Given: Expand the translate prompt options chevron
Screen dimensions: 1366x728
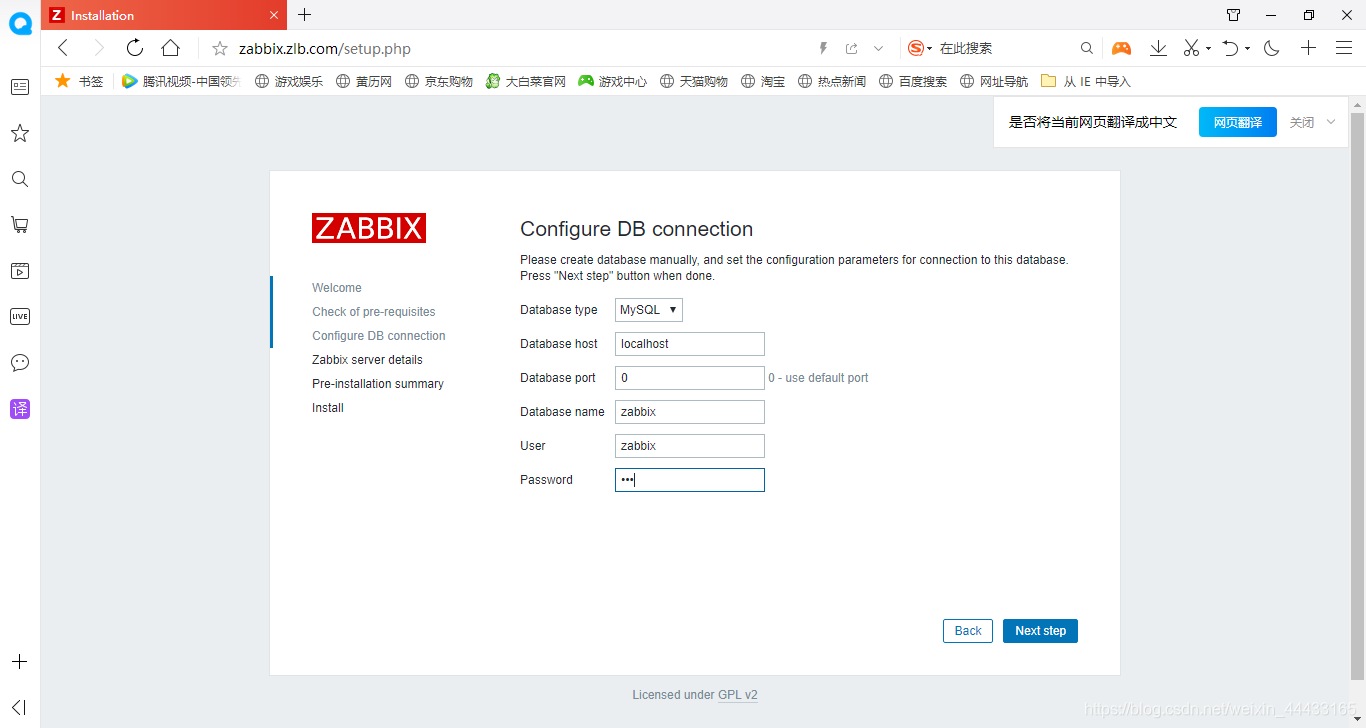Looking at the screenshot, I should (x=1331, y=122).
